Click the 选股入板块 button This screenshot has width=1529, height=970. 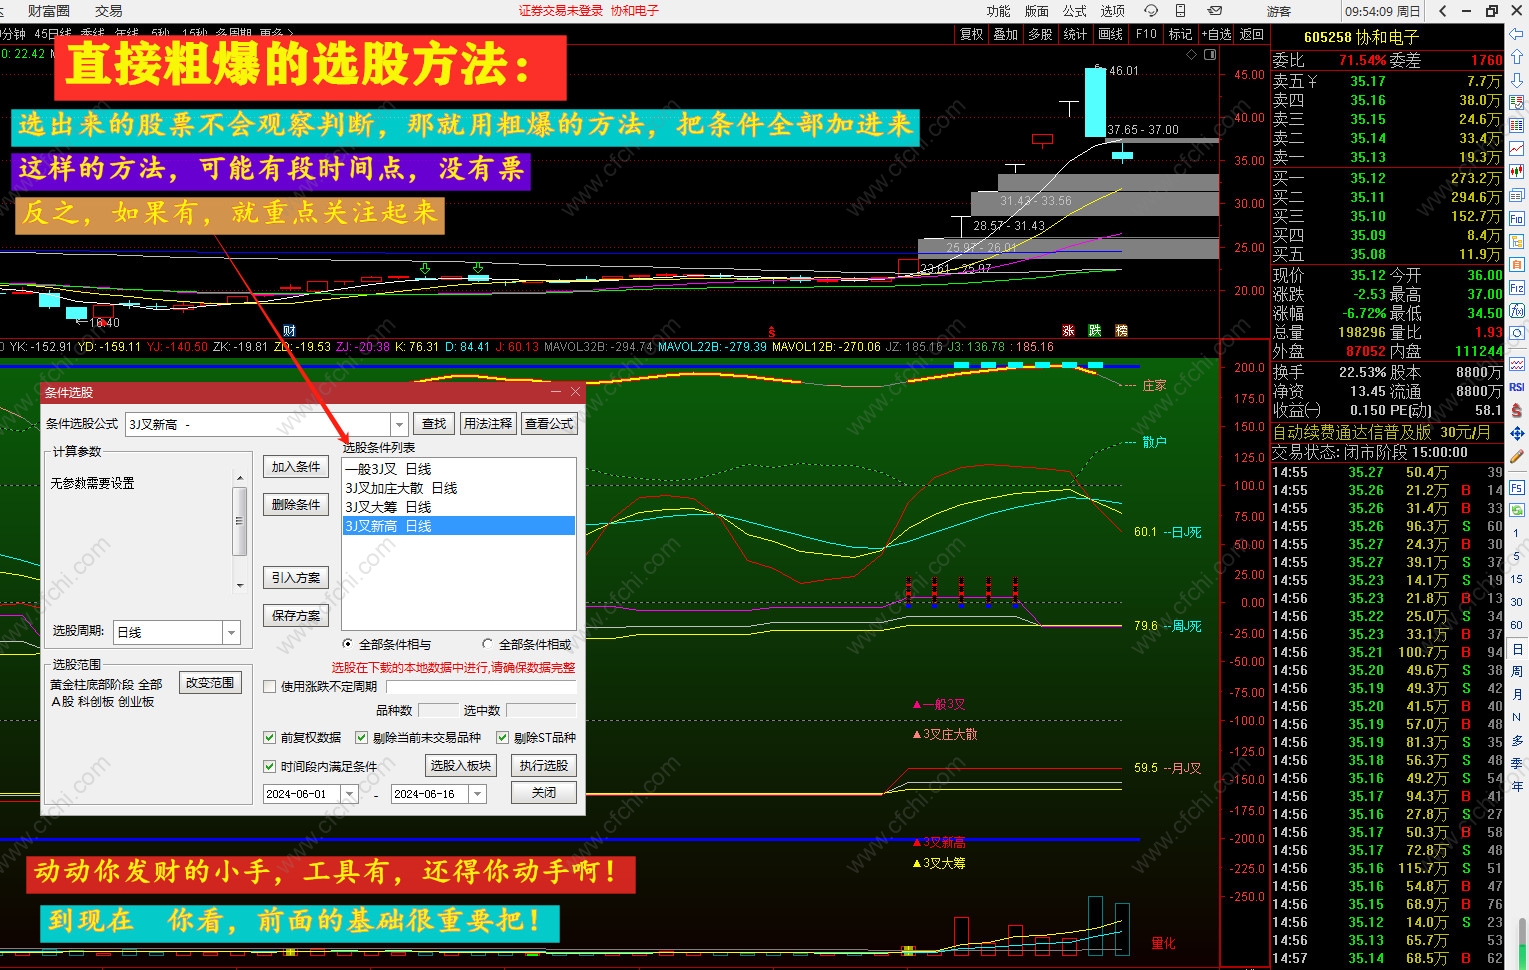pyautogui.click(x=461, y=766)
